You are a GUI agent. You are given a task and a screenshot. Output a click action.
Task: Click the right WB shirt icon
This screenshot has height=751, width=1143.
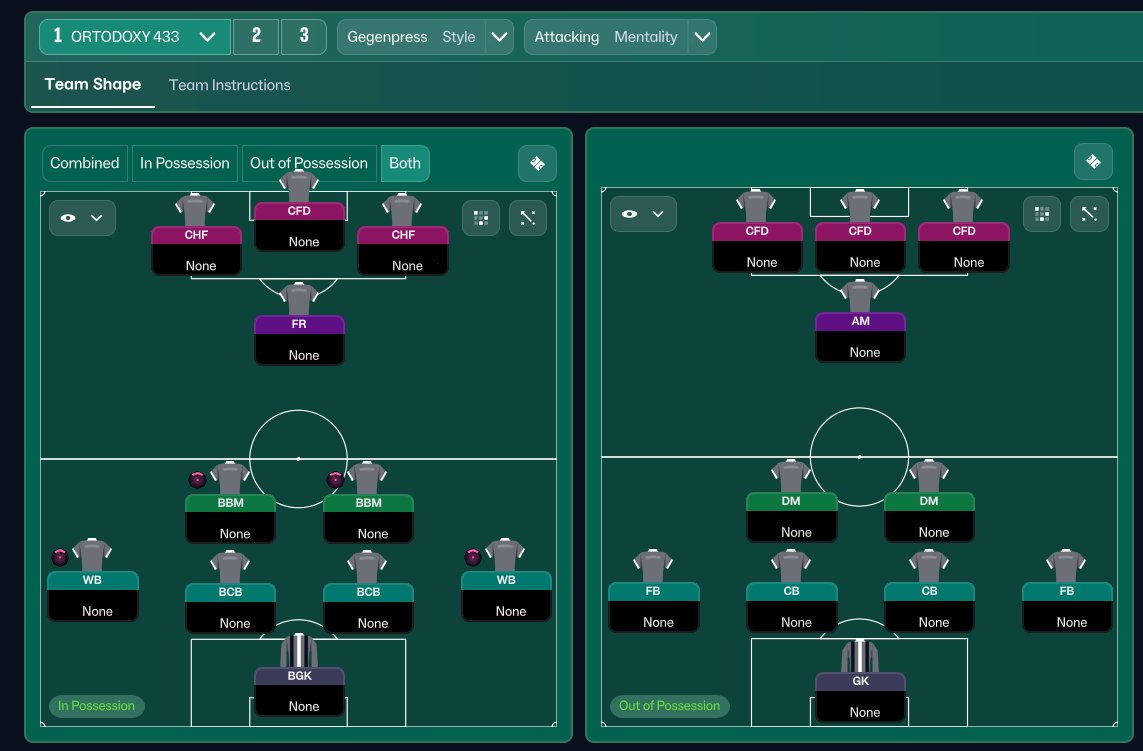505,555
